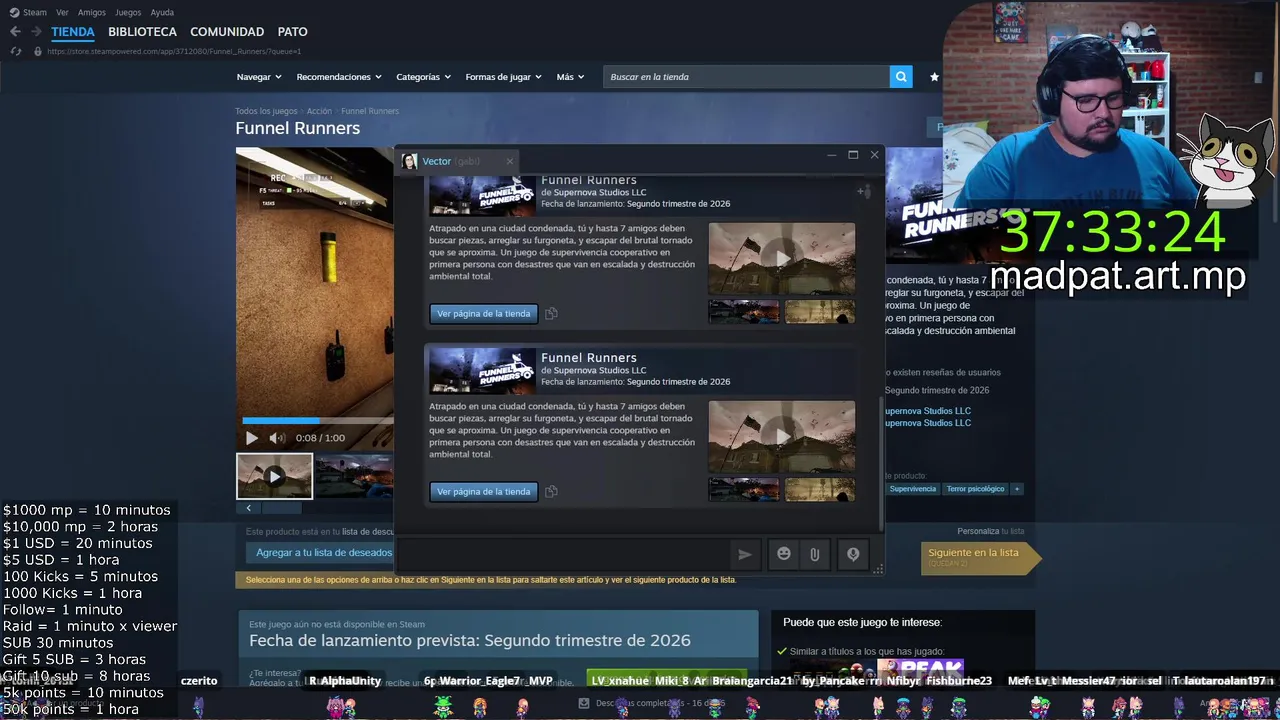Click left arrow of the thumbnail strip
The image size is (1280, 720).
tap(248, 508)
